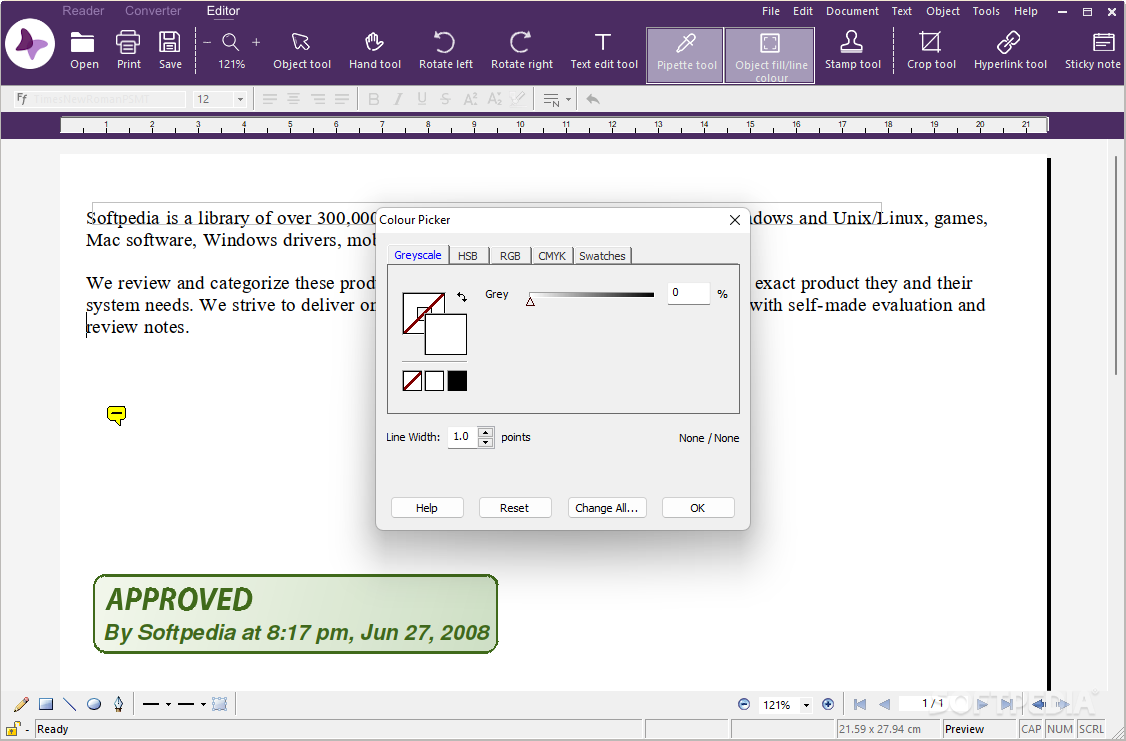The image size is (1126, 741).
Task: Click the page number 1 / 1 field
Action: coord(933,704)
